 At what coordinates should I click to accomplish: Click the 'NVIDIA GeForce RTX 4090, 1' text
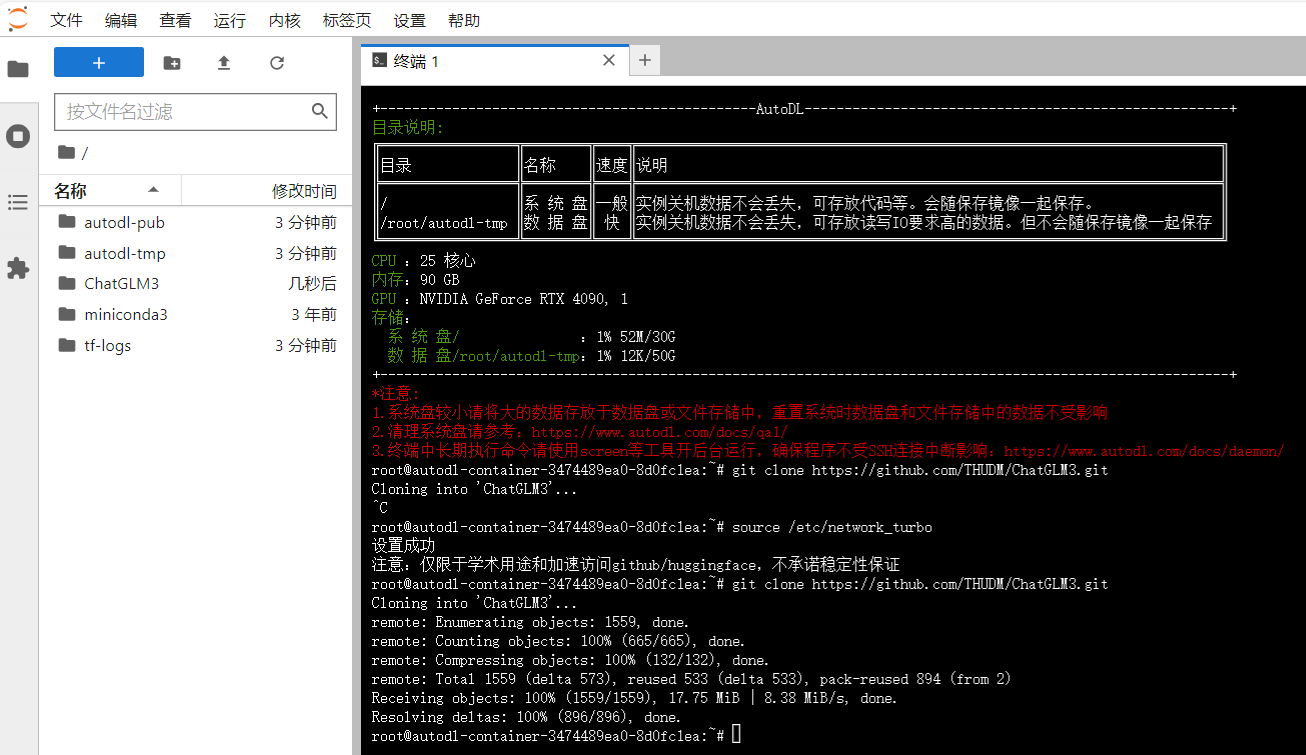click(x=524, y=299)
